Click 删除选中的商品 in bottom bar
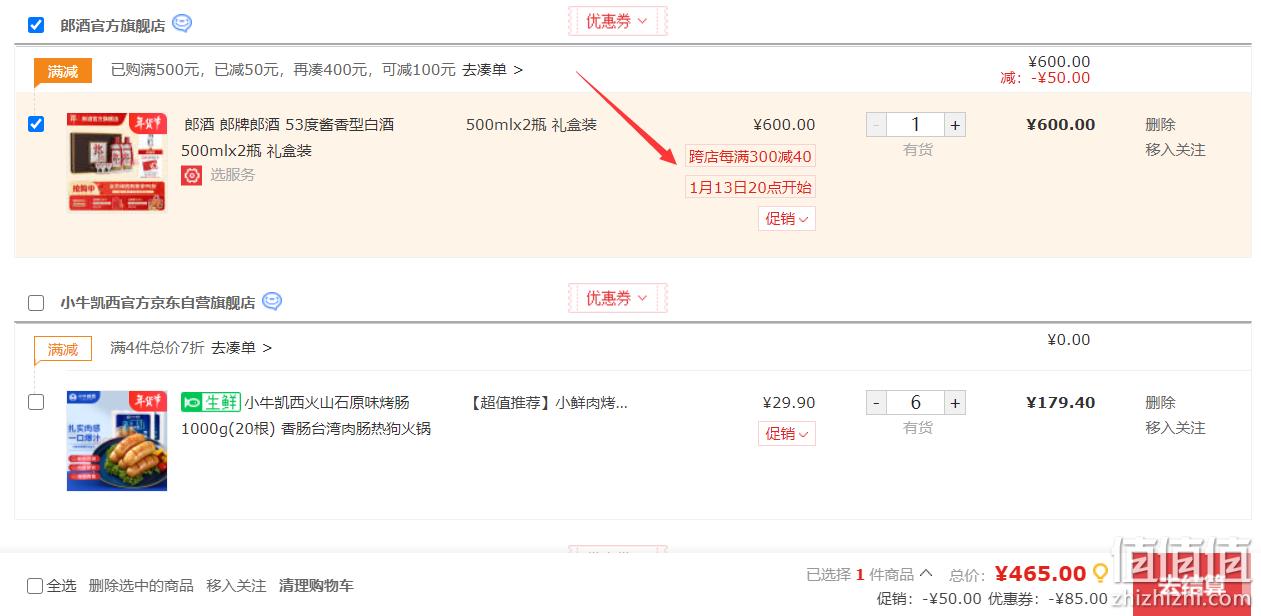1261x616 pixels. [x=141, y=586]
